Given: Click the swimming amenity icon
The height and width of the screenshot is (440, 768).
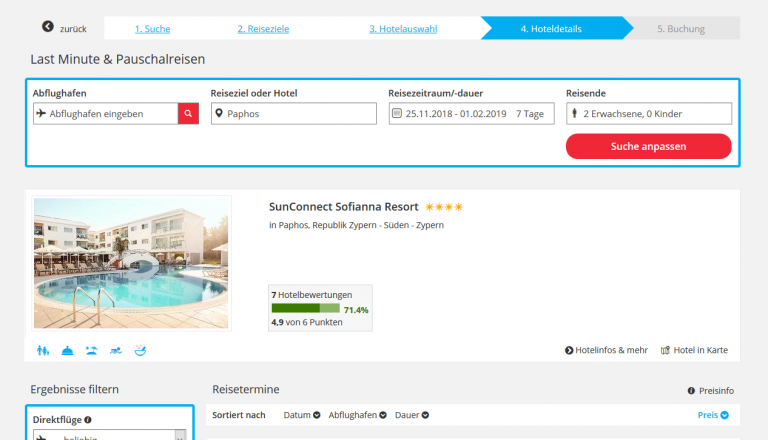Looking at the screenshot, I should [116, 350].
